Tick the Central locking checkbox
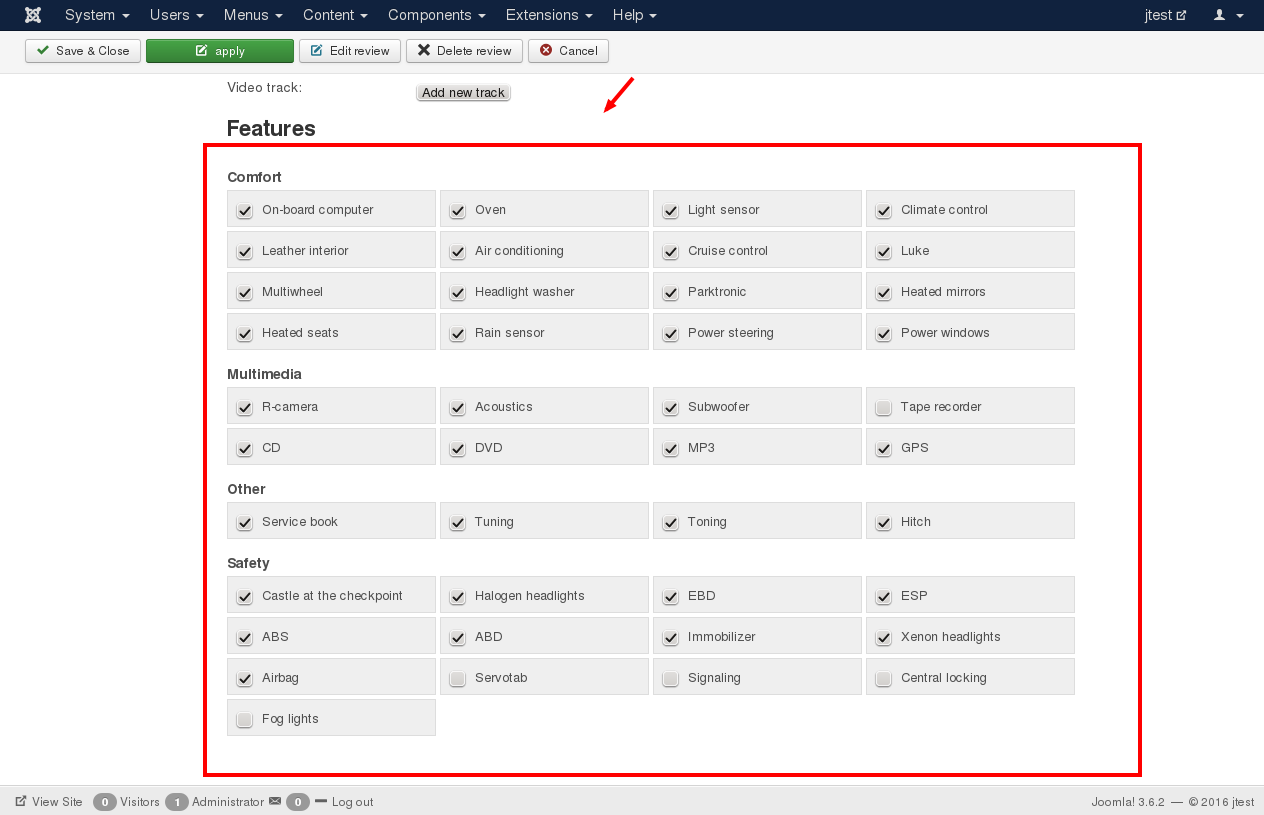The height and width of the screenshot is (815, 1264). pos(883,679)
